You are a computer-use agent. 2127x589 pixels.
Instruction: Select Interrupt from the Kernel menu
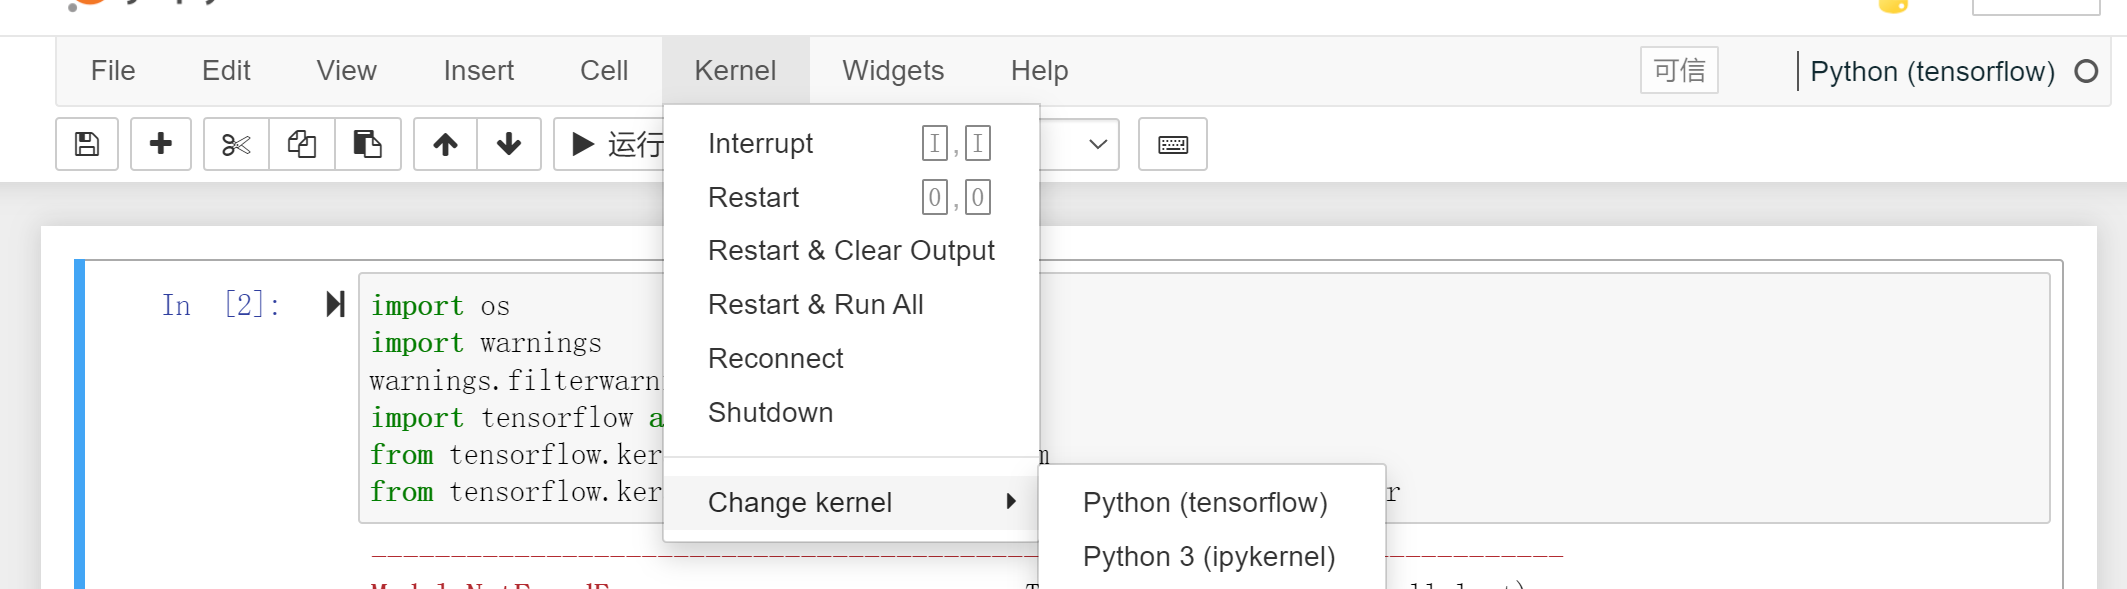760,144
